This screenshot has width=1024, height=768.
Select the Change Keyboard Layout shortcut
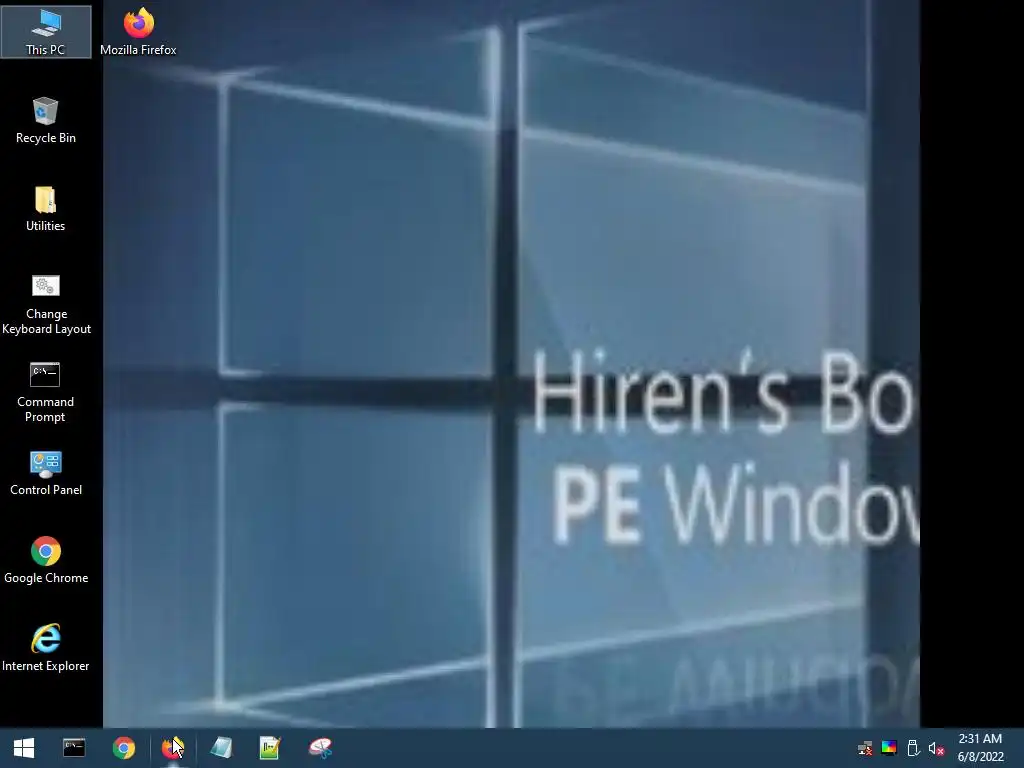(46, 304)
